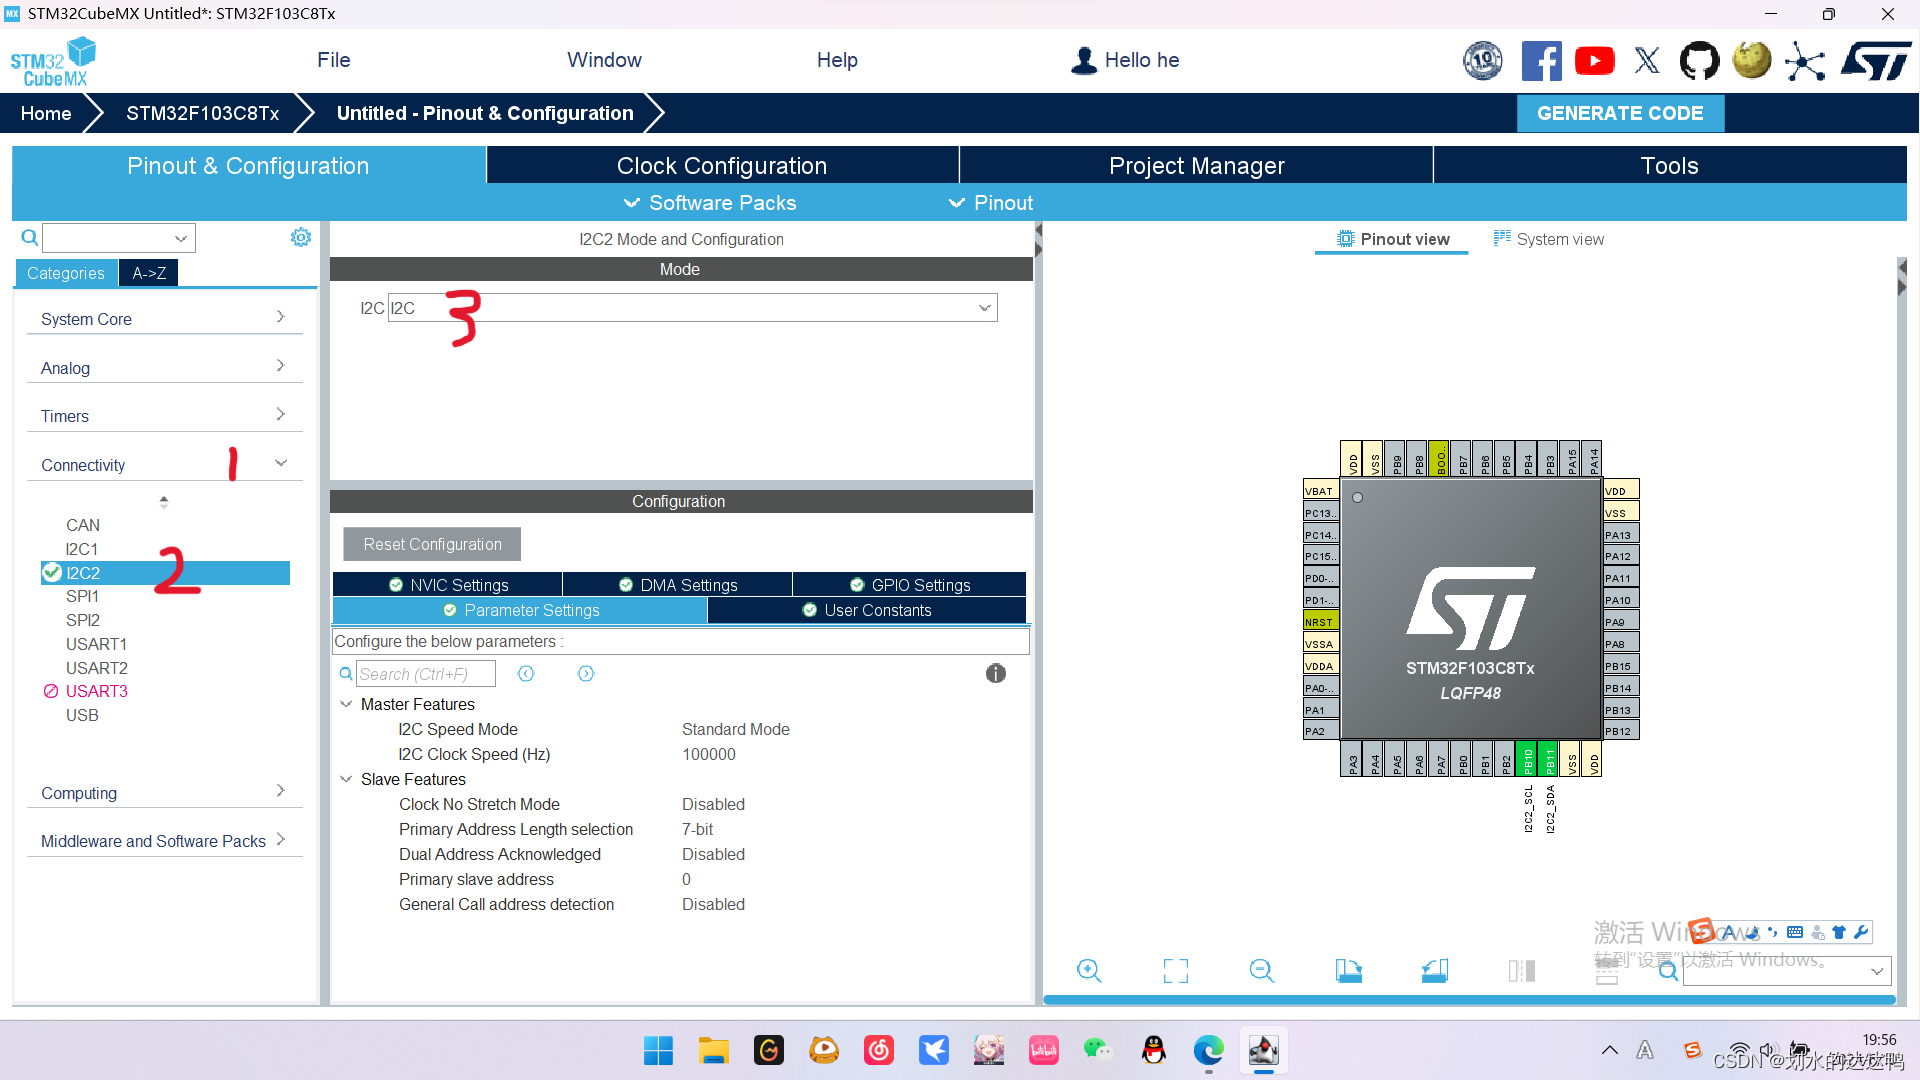Switch to System view
Image resolution: width=1920 pixels, height=1080 pixels.
tap(1549, 239)
